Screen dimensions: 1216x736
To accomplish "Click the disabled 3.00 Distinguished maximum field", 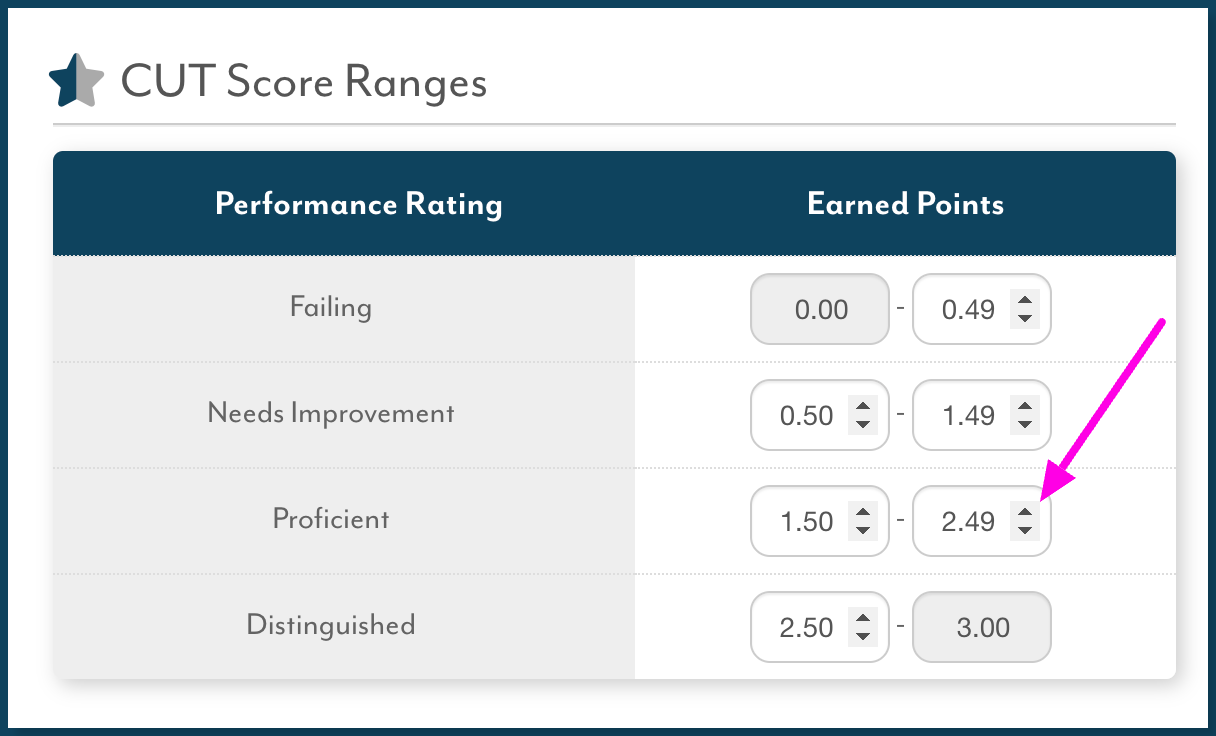I will click(982, 627).
